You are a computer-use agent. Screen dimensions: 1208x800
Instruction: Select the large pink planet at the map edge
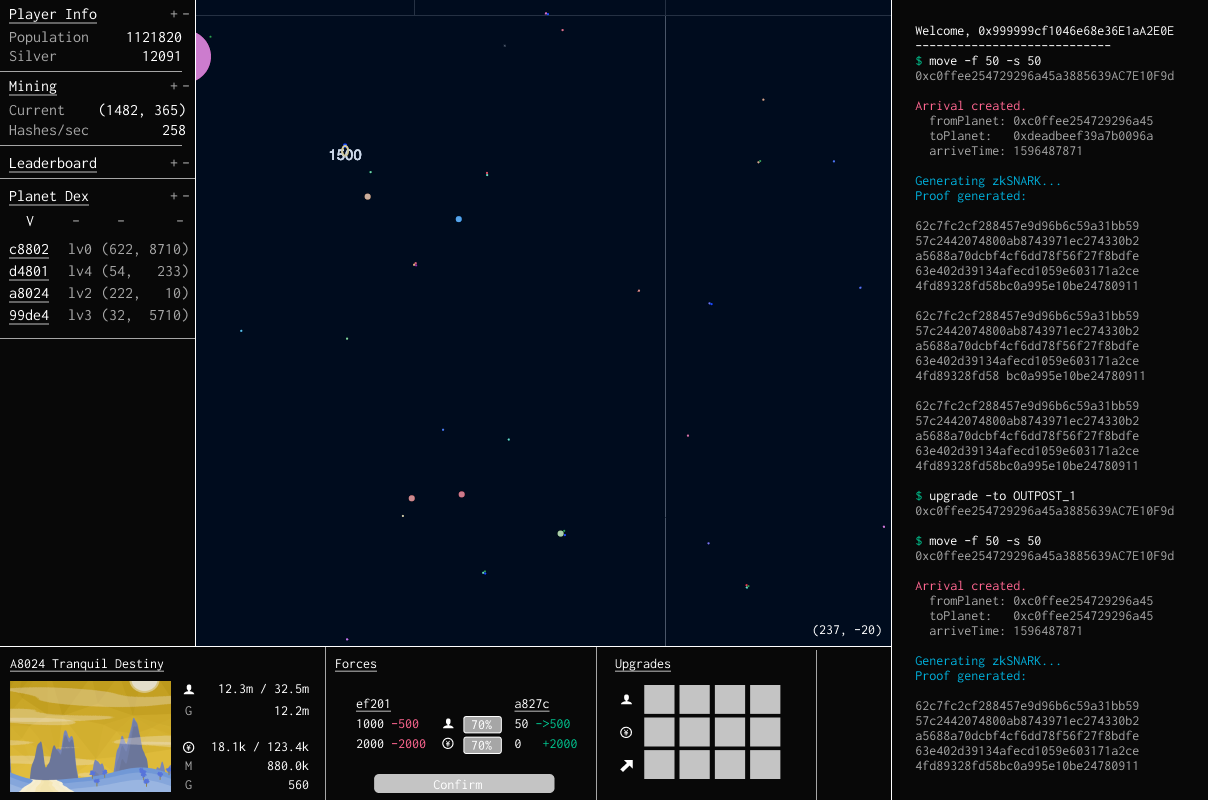pos(201,57)
